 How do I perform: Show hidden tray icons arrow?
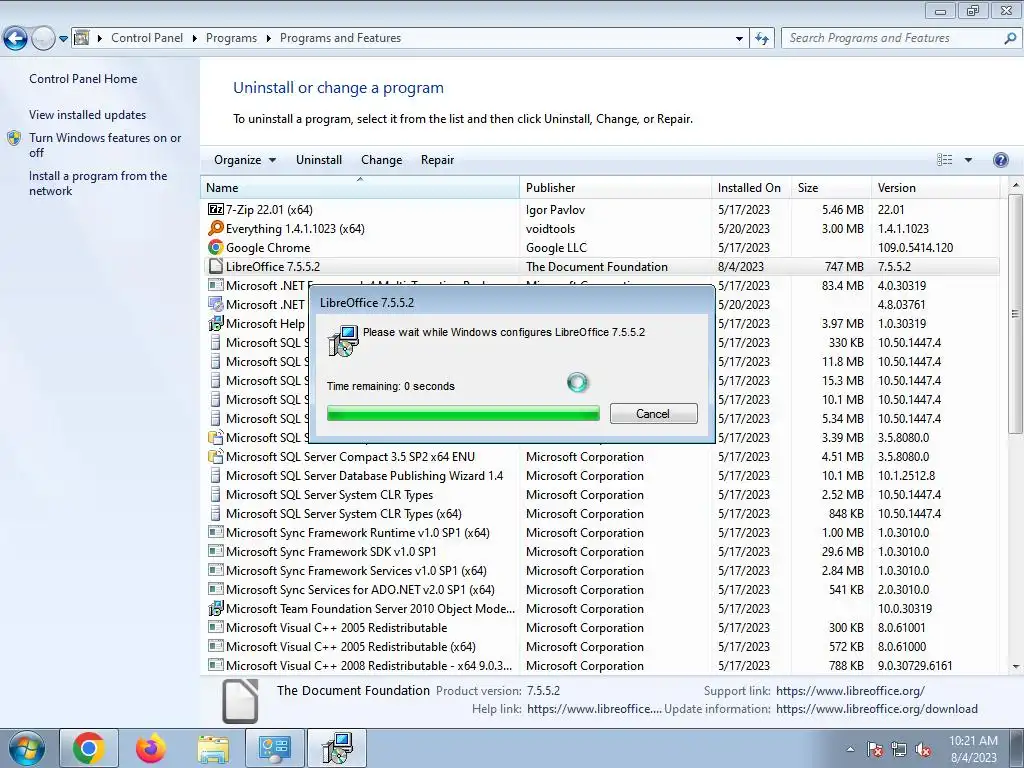850,749
